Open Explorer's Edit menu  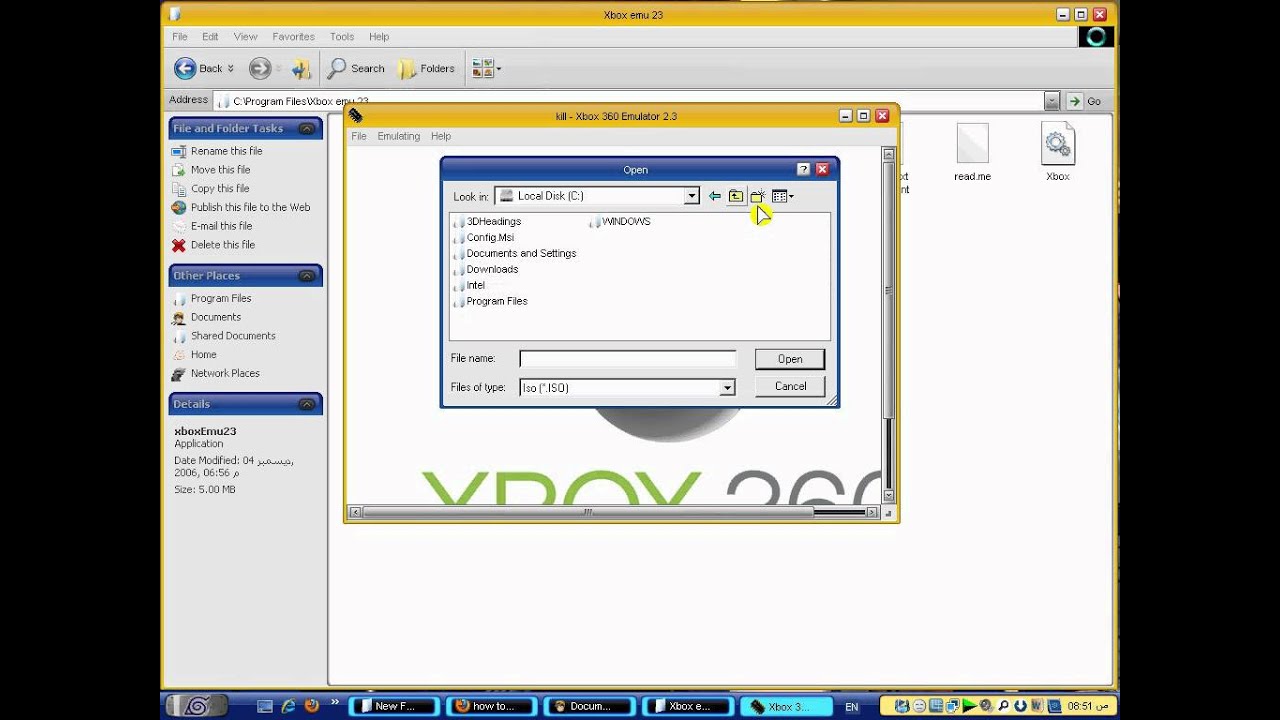pos(210,37)
